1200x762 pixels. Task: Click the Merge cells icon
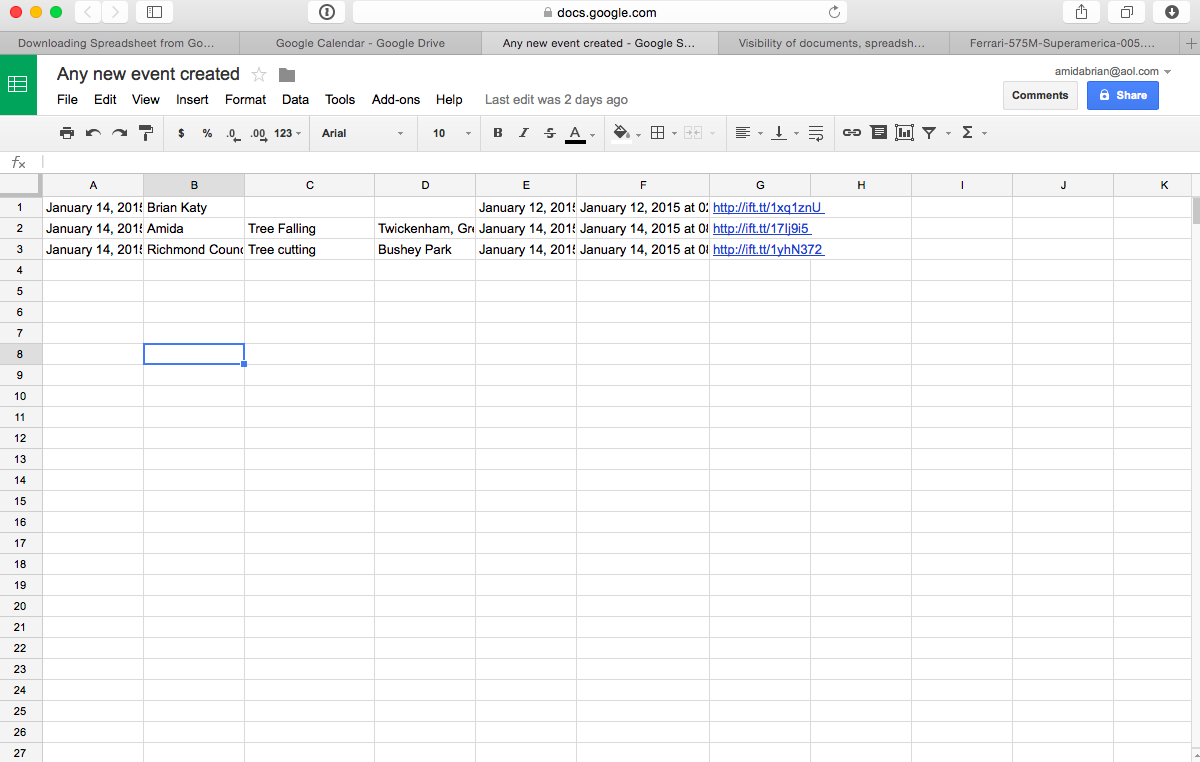[693, 133]
